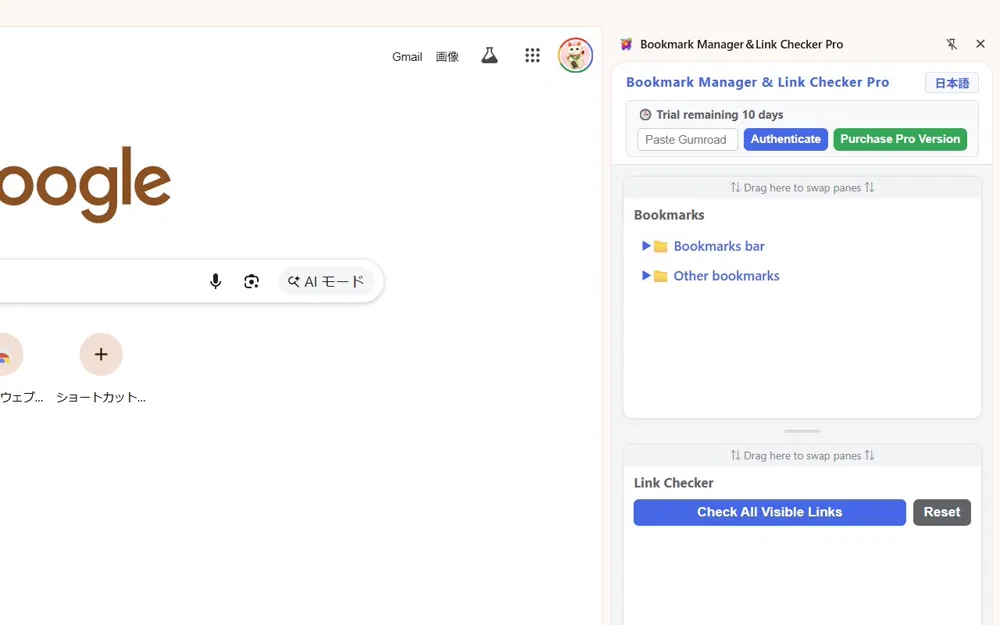Viewport: 1000px width, 625px height.
Task: Open your Google account profile avatar
Action: (x=576, y=55)
